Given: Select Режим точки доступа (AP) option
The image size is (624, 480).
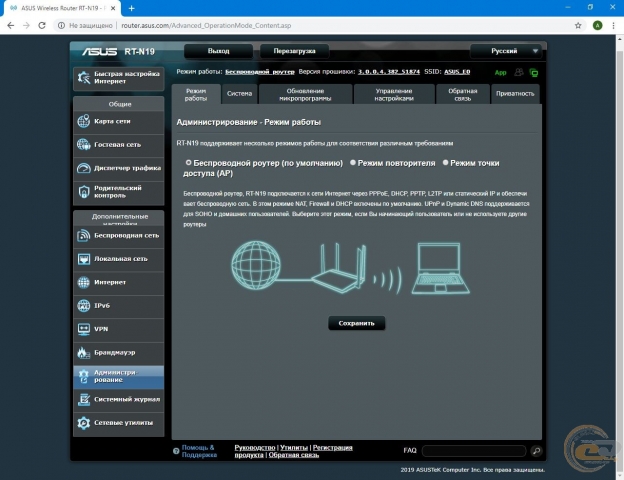Looking at the screenshot, I should 446,163.
